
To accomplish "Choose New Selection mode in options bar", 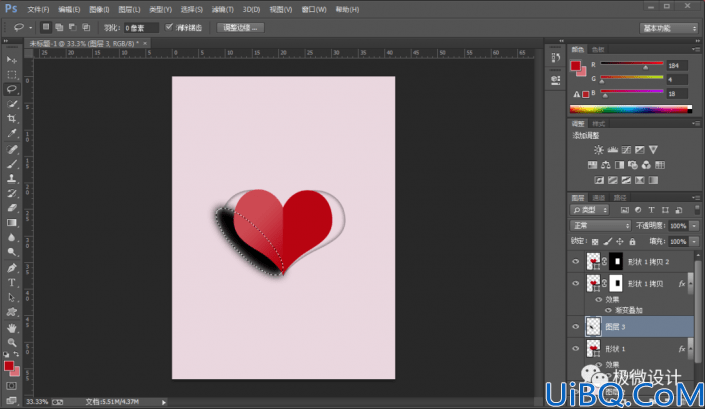I will [x=46, y=27].
